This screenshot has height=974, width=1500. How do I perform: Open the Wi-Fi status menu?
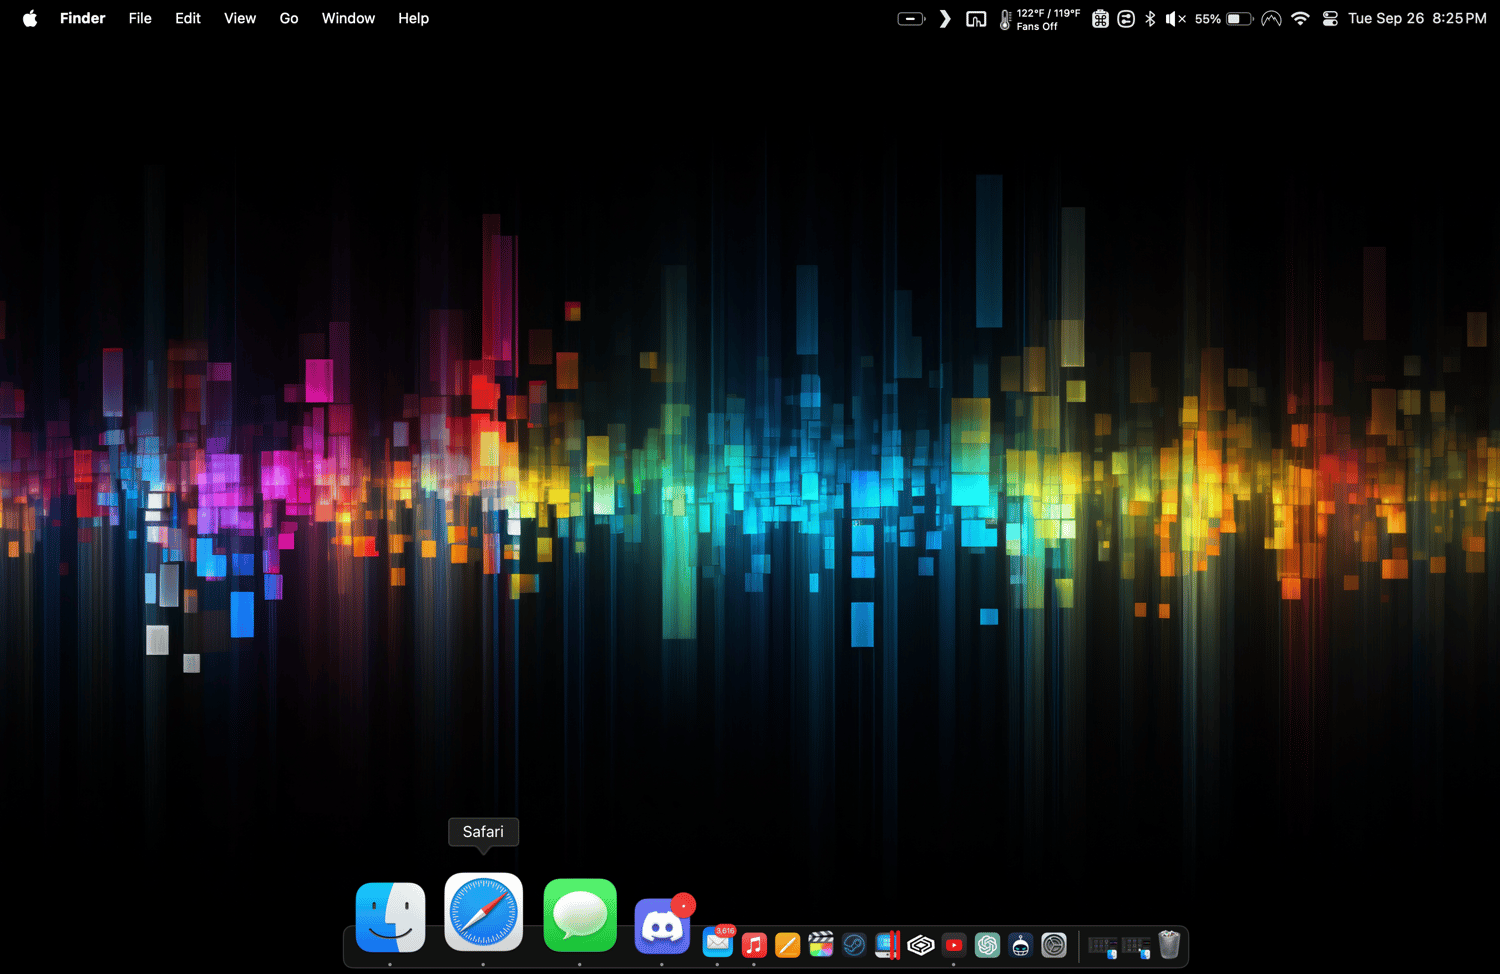click(1300, 18)
